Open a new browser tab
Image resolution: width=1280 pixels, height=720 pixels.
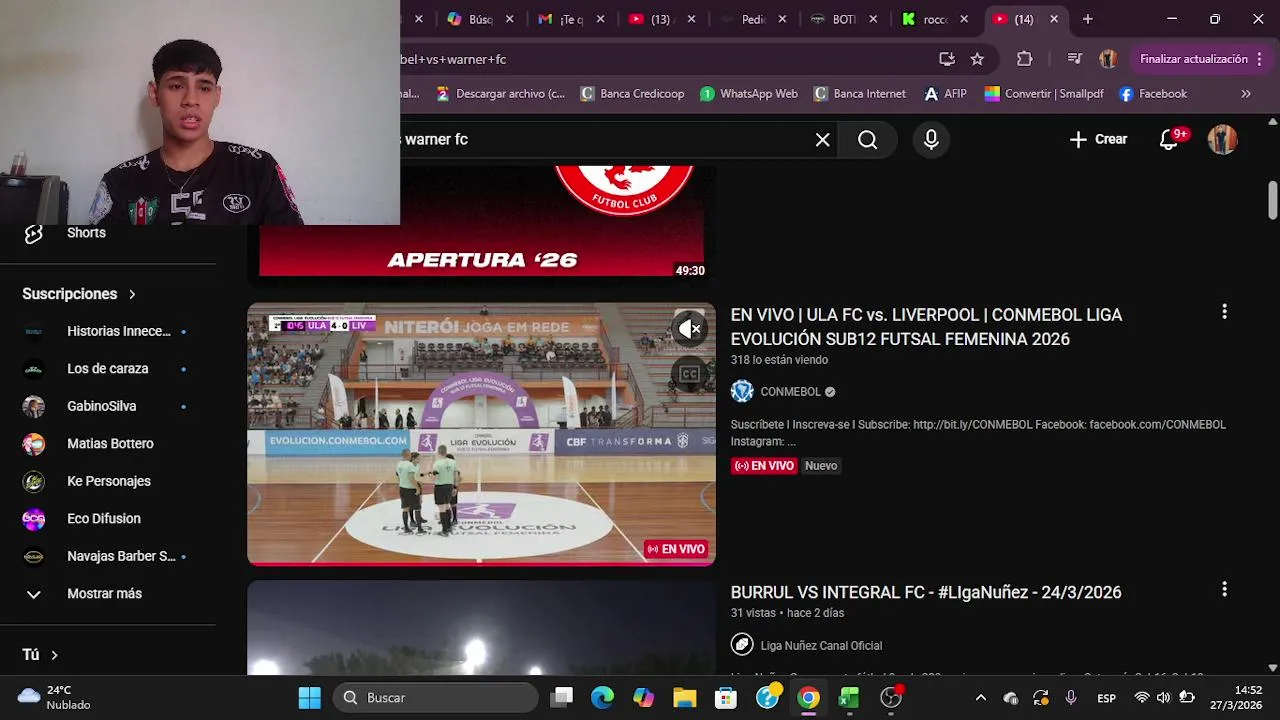point(1087,19)
